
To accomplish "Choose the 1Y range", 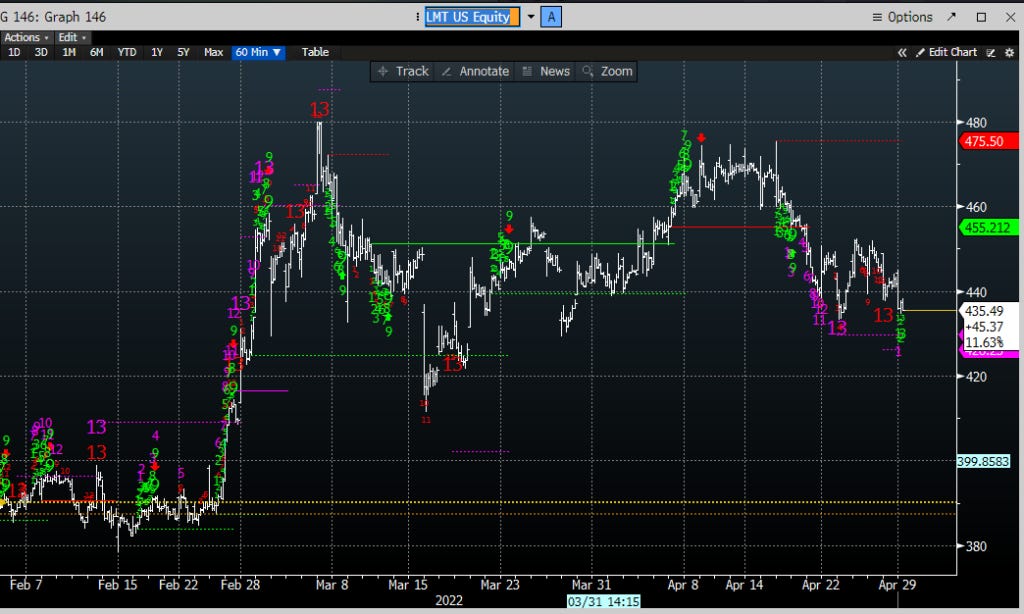I will click(157, 52).
